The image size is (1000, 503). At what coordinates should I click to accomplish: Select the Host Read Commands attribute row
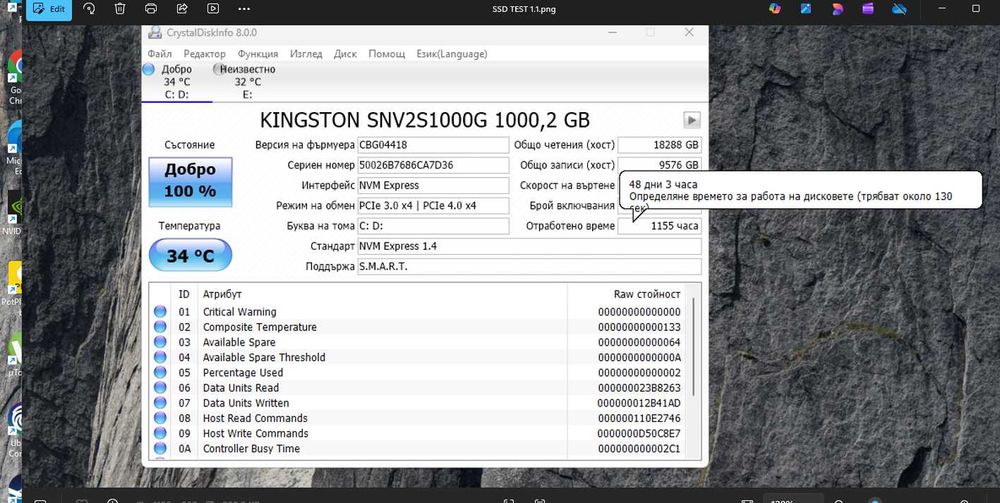(419, 418)
